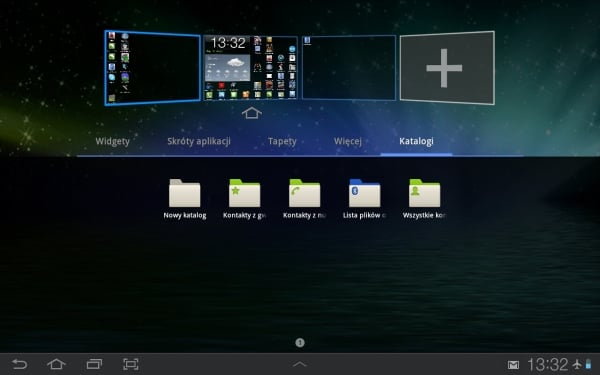Tap the battery status icon
600x375 pixels.
click(588, 364)
